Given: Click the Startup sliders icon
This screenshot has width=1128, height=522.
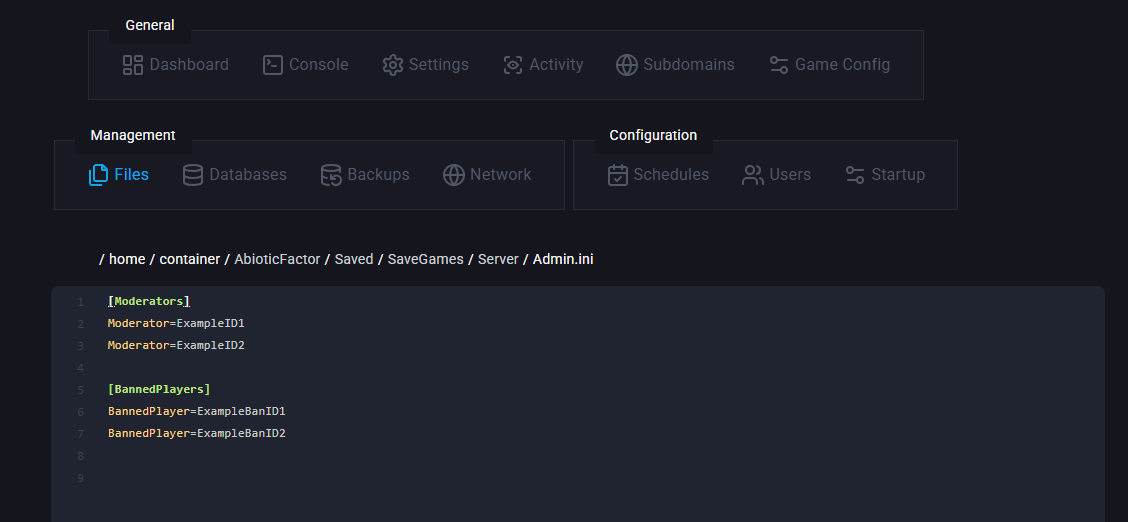Looking at the screenshot, I should click(855, 175).
